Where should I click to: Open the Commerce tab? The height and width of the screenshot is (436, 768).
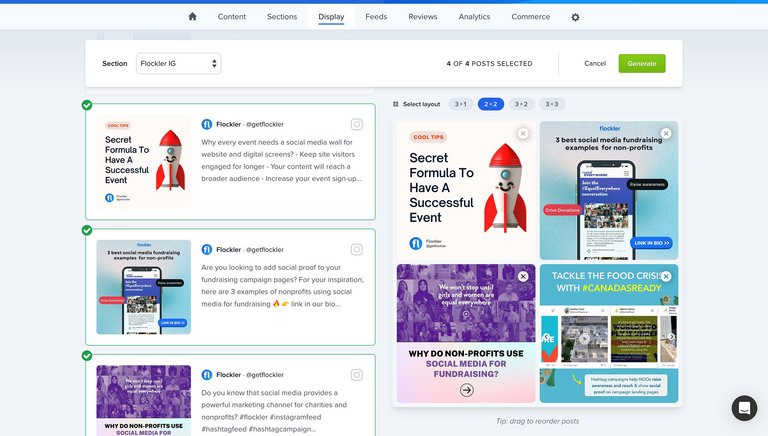coord(530,17)
